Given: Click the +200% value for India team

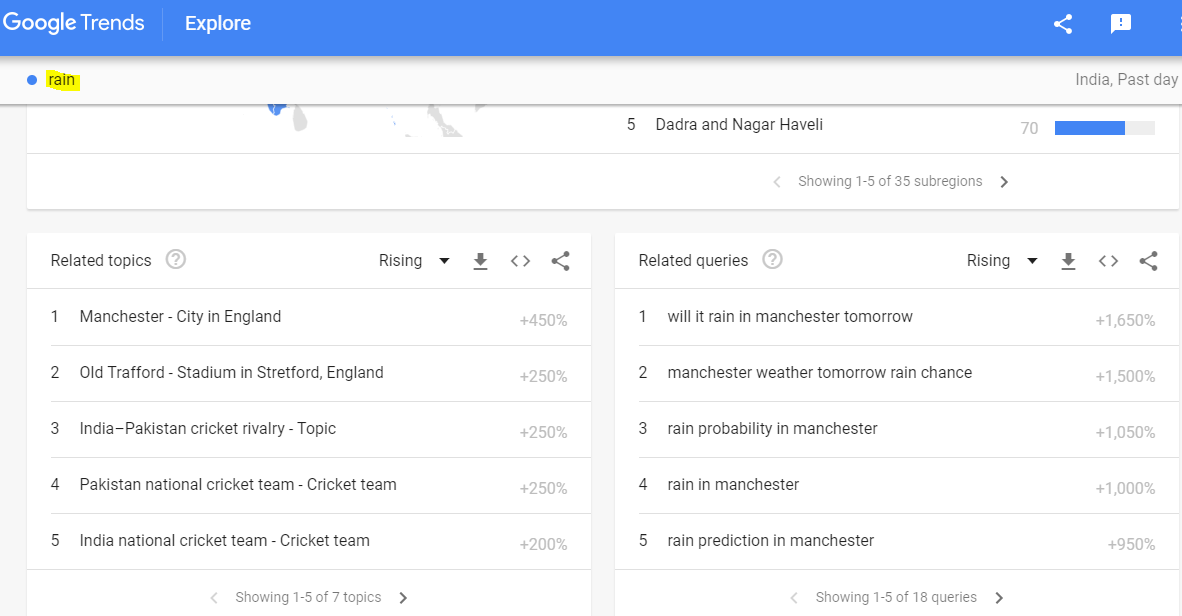Looking at the screenshot, I should tap(543, 544).
